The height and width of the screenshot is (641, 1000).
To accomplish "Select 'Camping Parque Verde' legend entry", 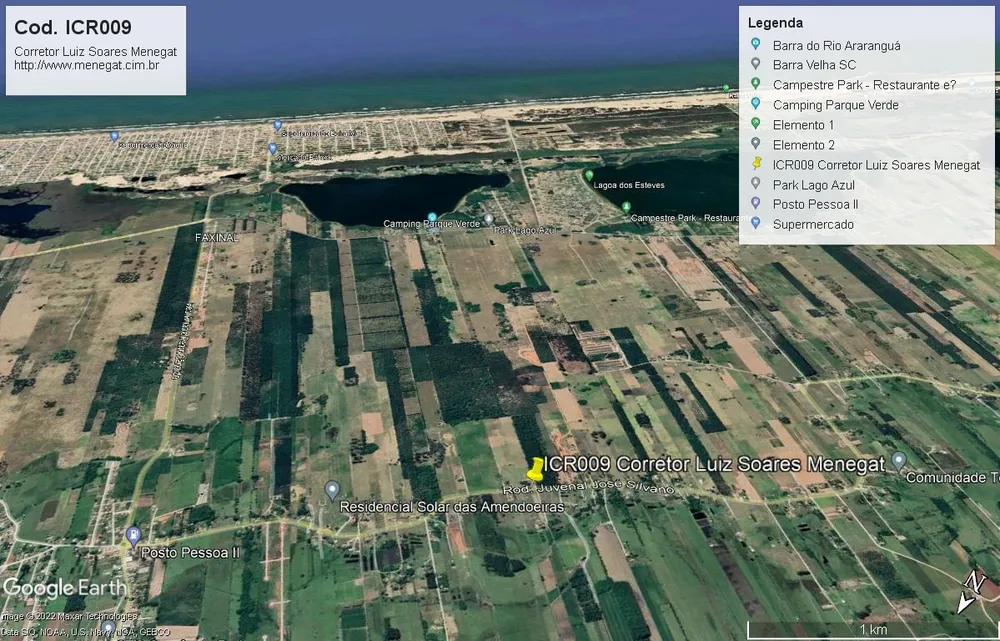I will coord(835,105).
